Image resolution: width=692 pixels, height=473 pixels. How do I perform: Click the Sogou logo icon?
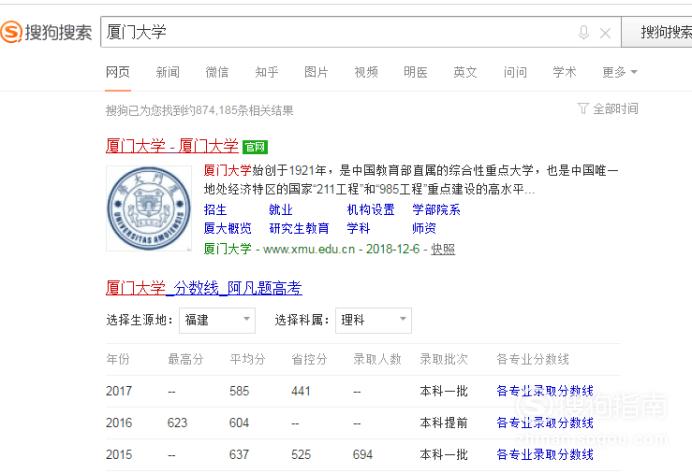[x=11, y=32]
